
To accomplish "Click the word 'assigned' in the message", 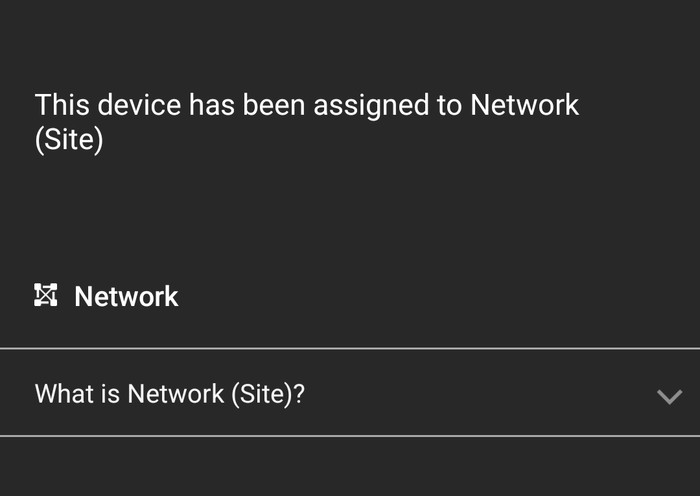I will click(371, 106).
